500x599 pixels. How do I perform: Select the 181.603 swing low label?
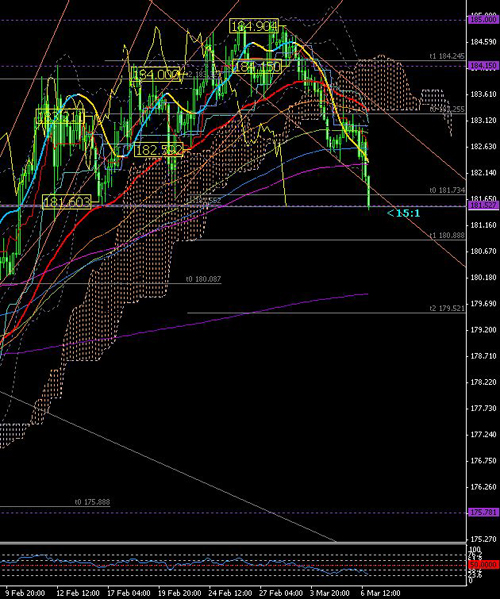(67, 202)
